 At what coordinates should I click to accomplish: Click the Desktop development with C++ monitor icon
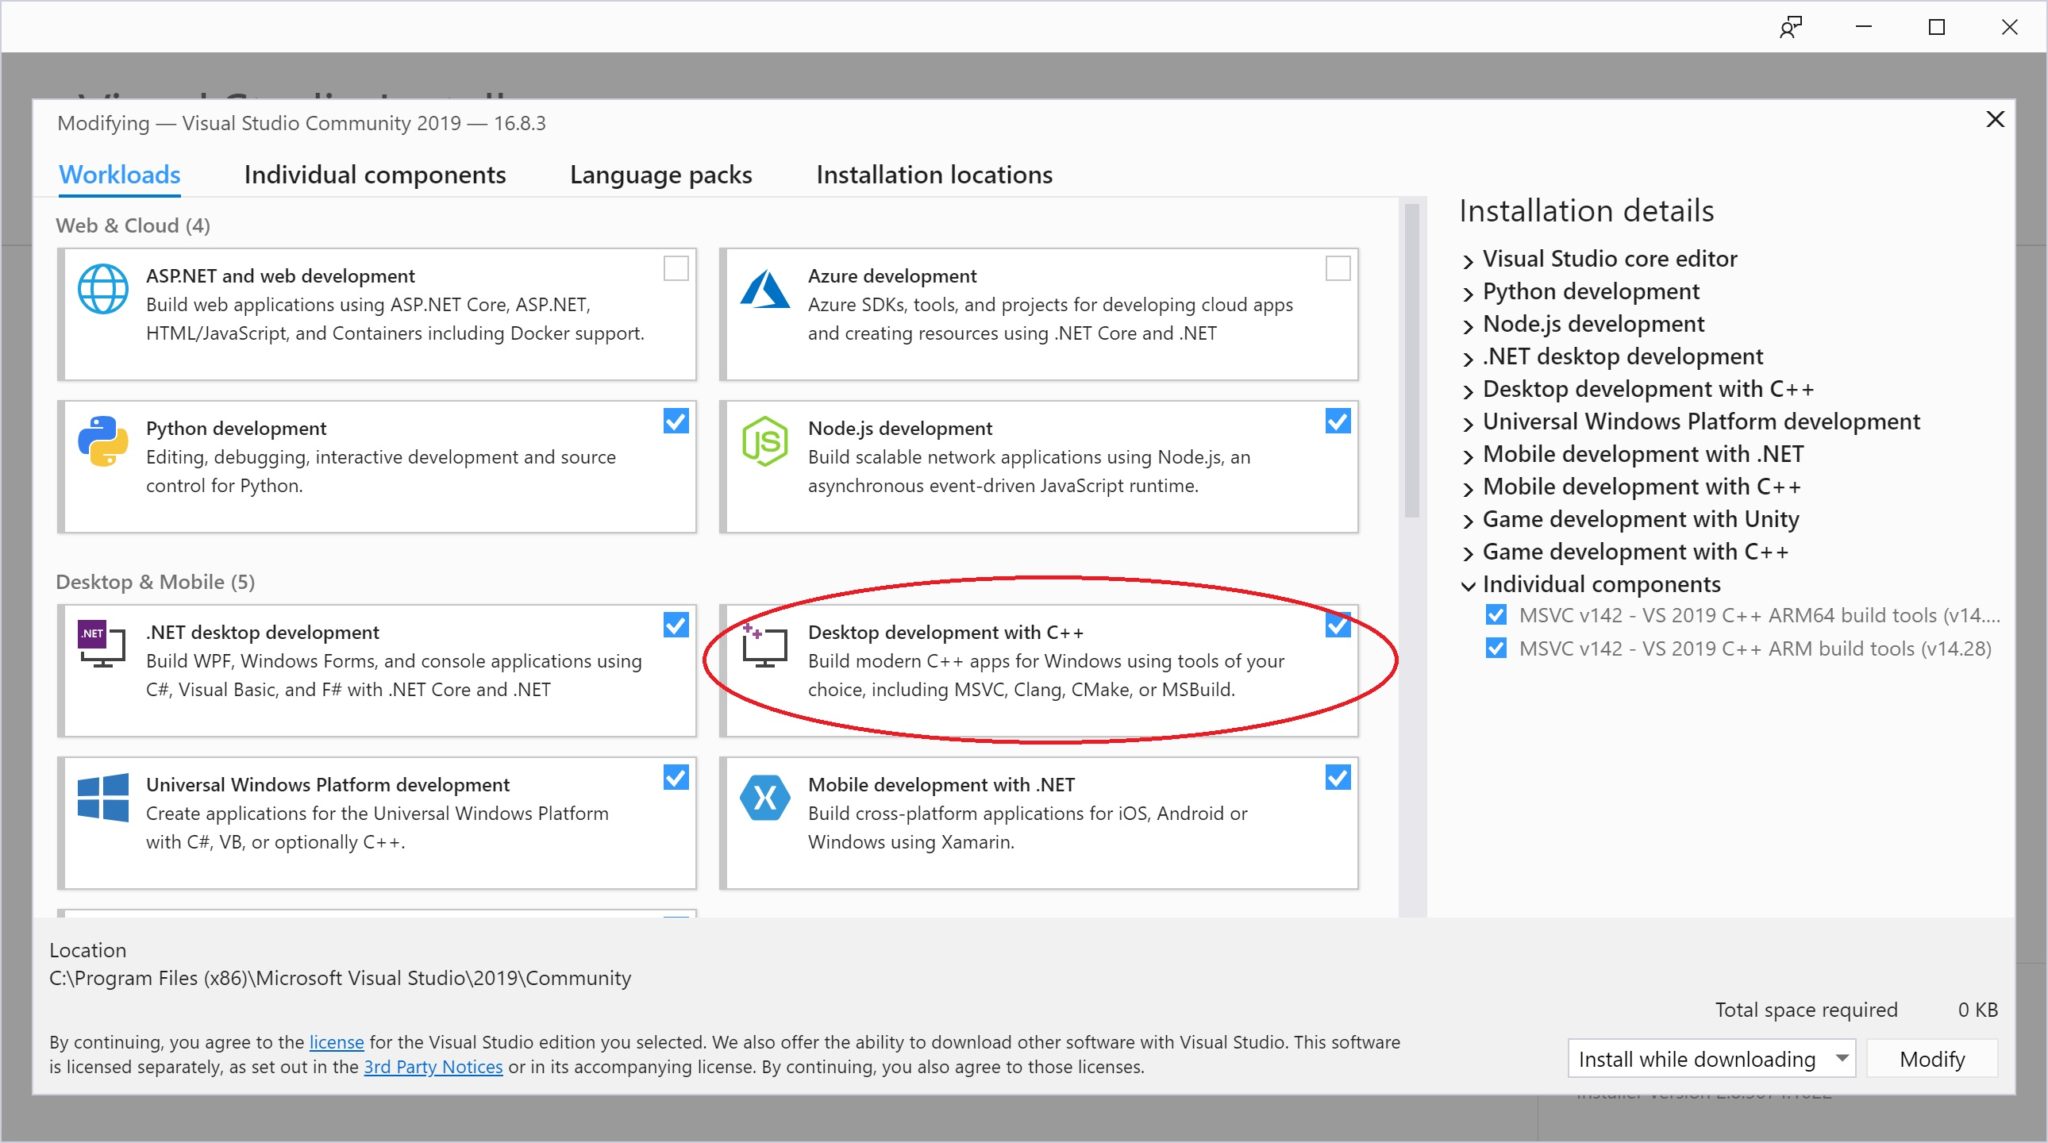tap(765, 645)
